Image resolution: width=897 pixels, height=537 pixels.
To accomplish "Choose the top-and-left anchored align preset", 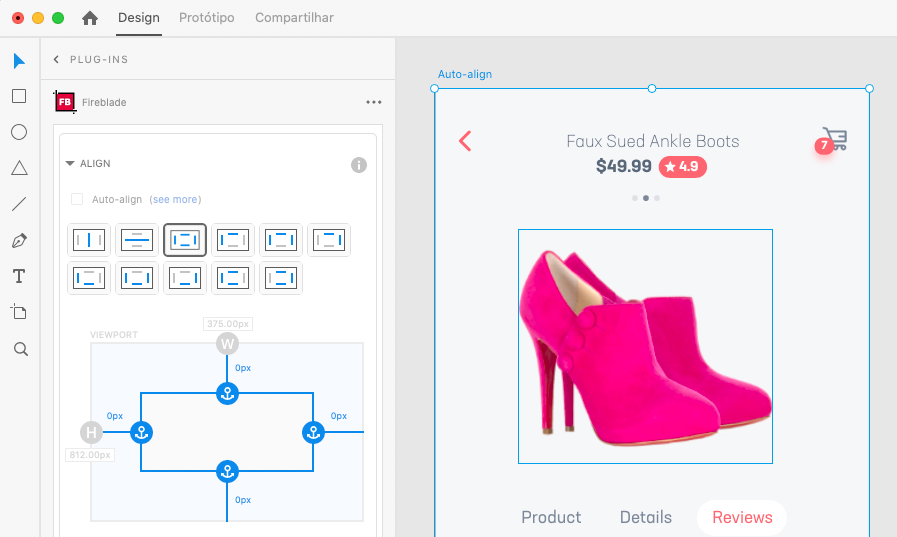I will tap(233, 240).
